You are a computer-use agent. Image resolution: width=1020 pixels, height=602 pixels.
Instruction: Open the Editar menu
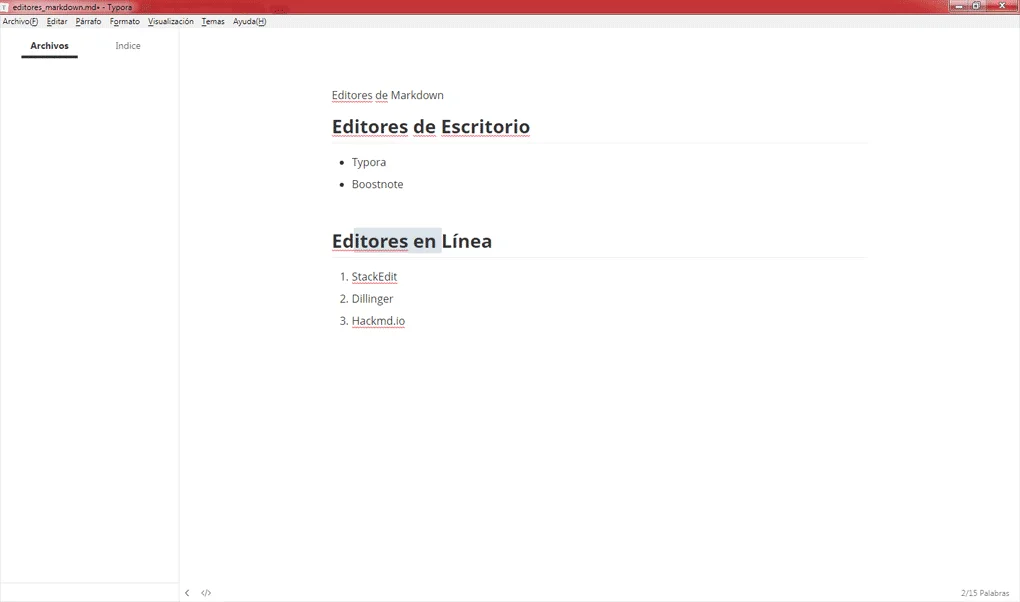(56, 21)
